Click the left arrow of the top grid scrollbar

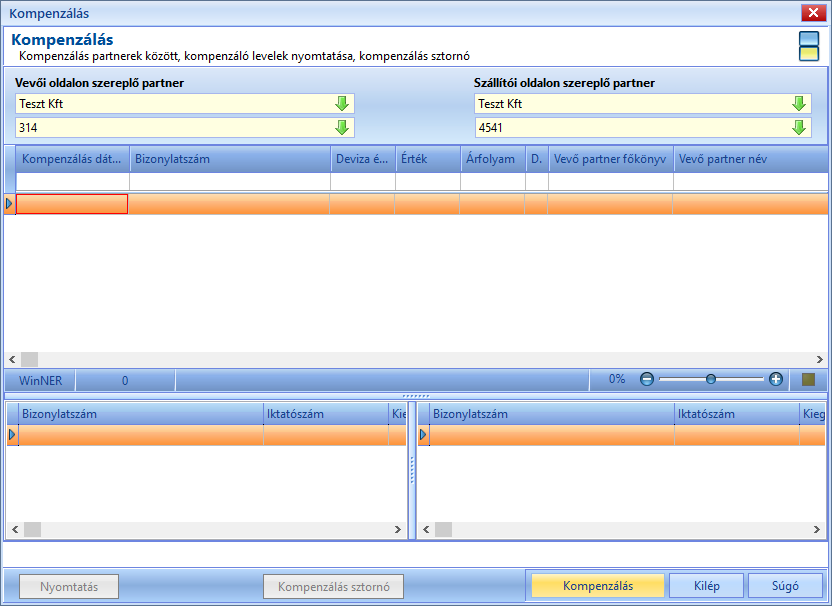point(12,359)
